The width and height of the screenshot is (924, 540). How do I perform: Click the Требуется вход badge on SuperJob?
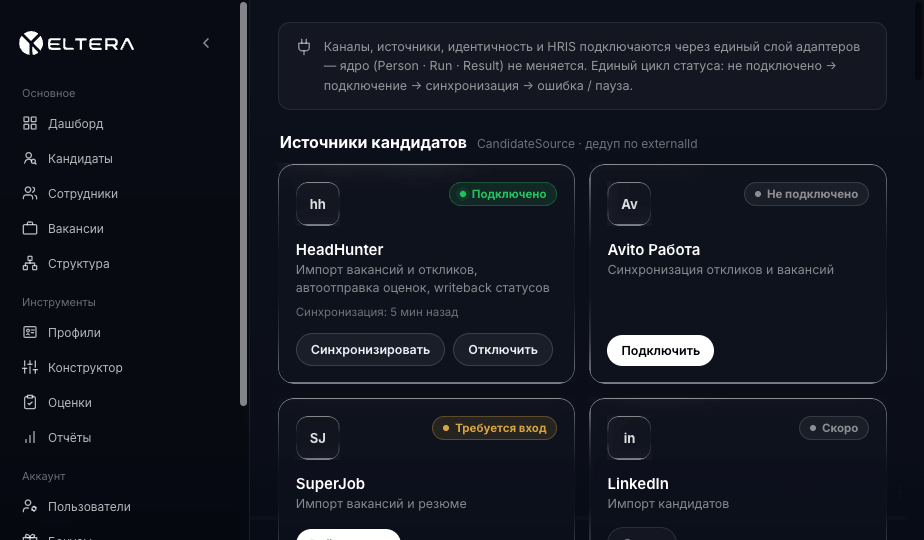coord(494,428)
